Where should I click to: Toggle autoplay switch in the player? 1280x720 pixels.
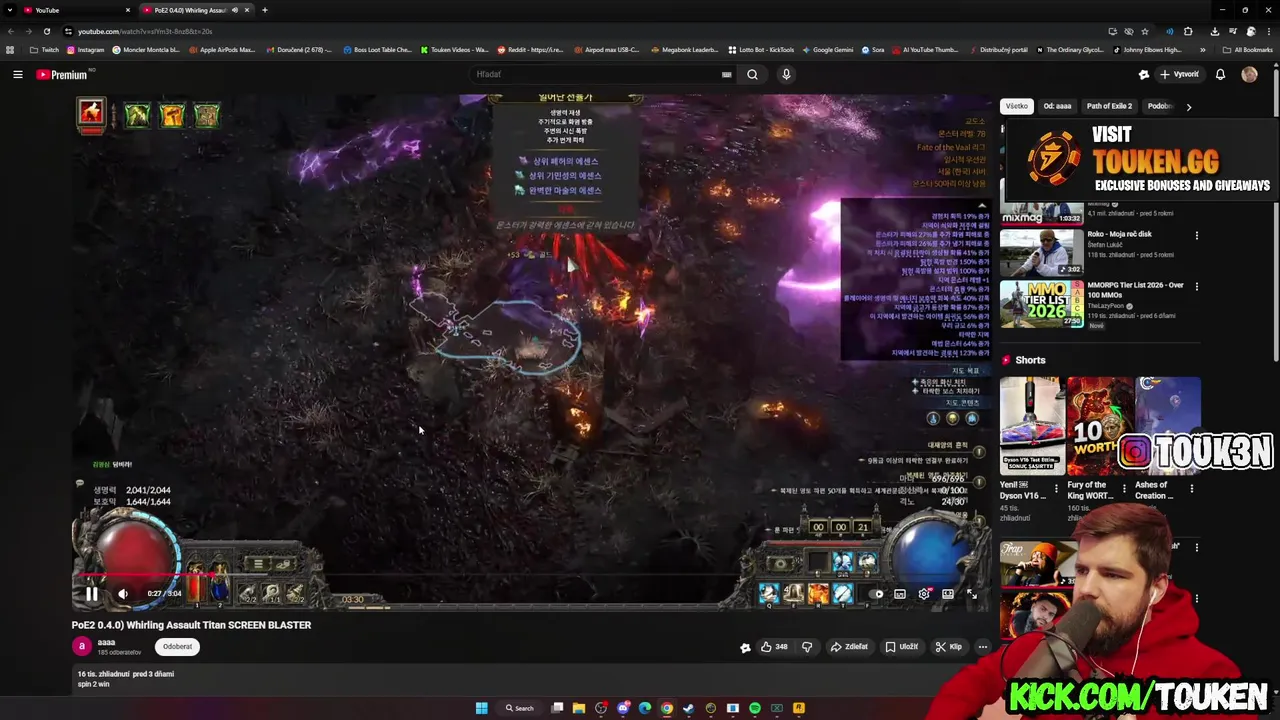point(875,594)
